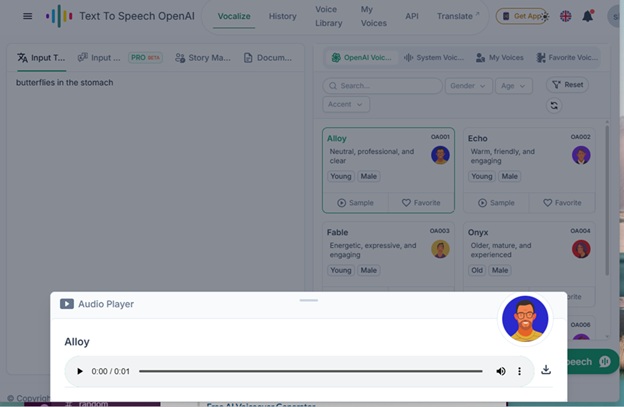This screenshot has width=624, height=407.
Task: Open the notifications bell
Action: [588, 16]
